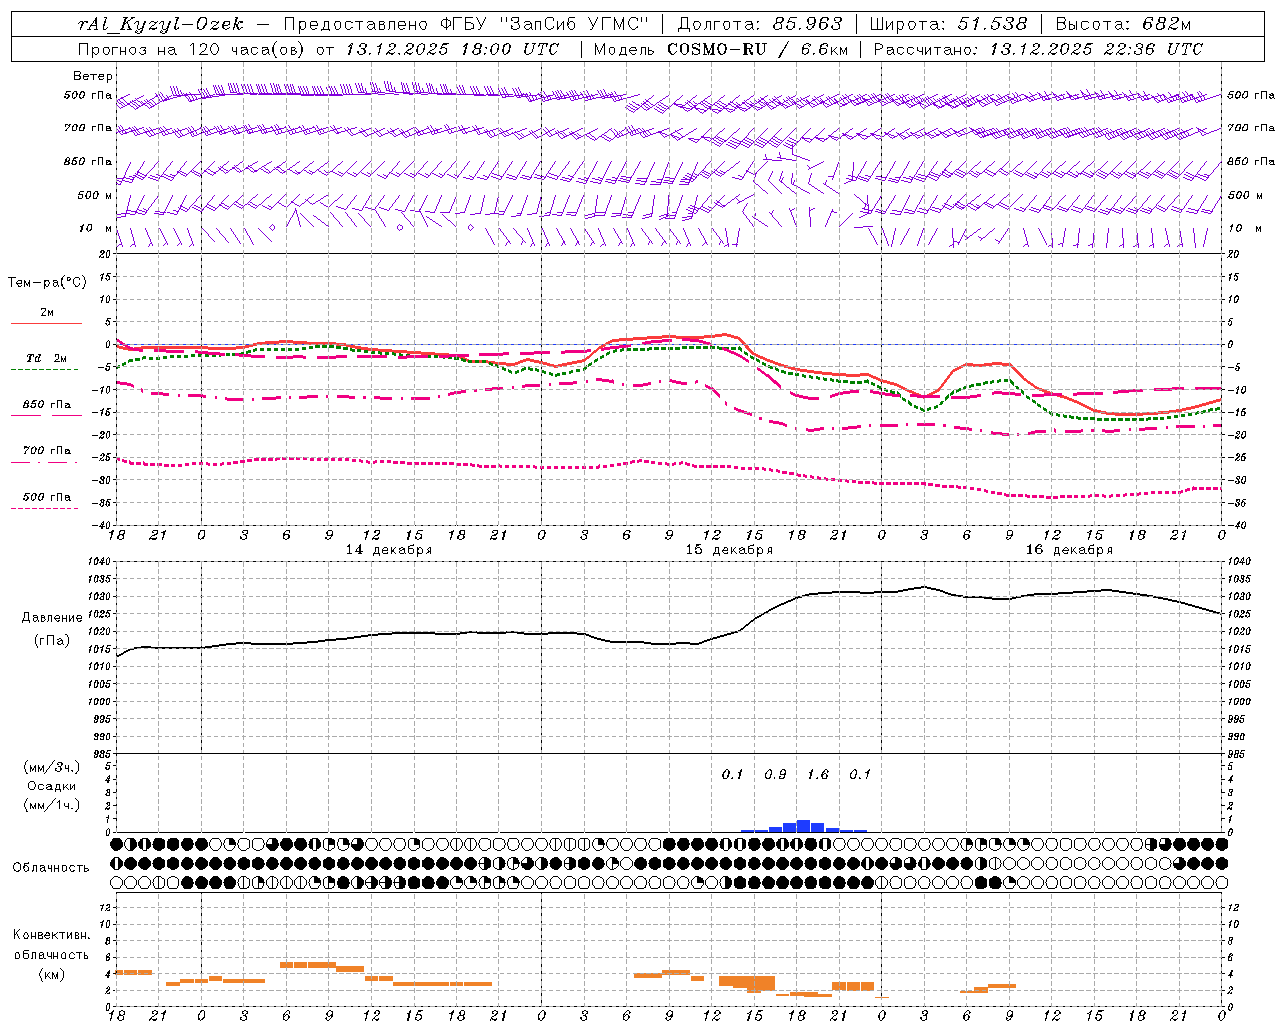1280x1024 pixels.
Task: Click the forecast start time 13.12.2025 18:00 UTC
Action: point(452,49)
